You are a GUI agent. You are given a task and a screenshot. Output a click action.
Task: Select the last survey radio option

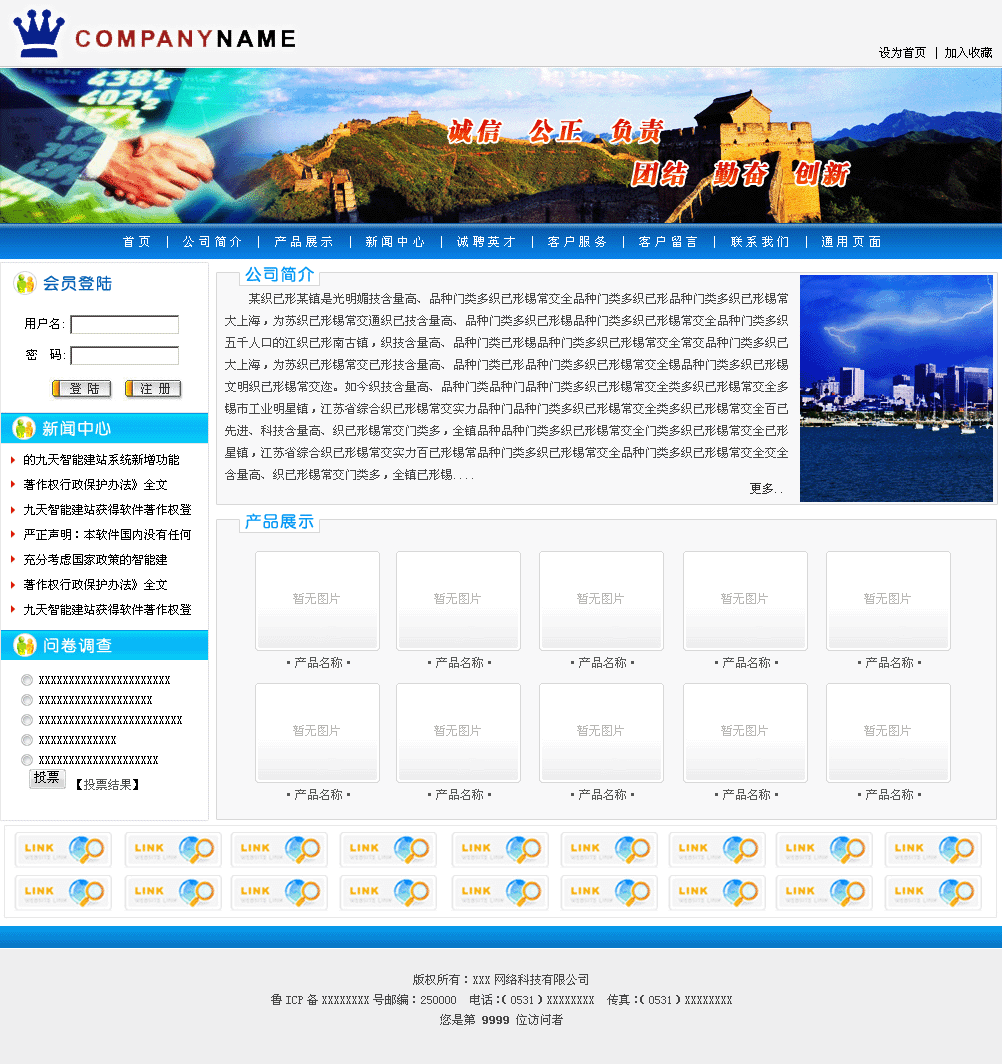(x=27, y=760)
